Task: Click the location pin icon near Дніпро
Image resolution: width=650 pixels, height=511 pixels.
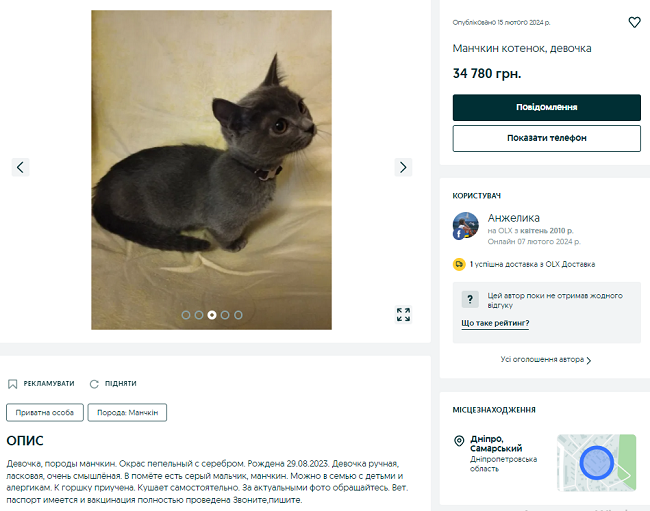Action: coord(459,441)
